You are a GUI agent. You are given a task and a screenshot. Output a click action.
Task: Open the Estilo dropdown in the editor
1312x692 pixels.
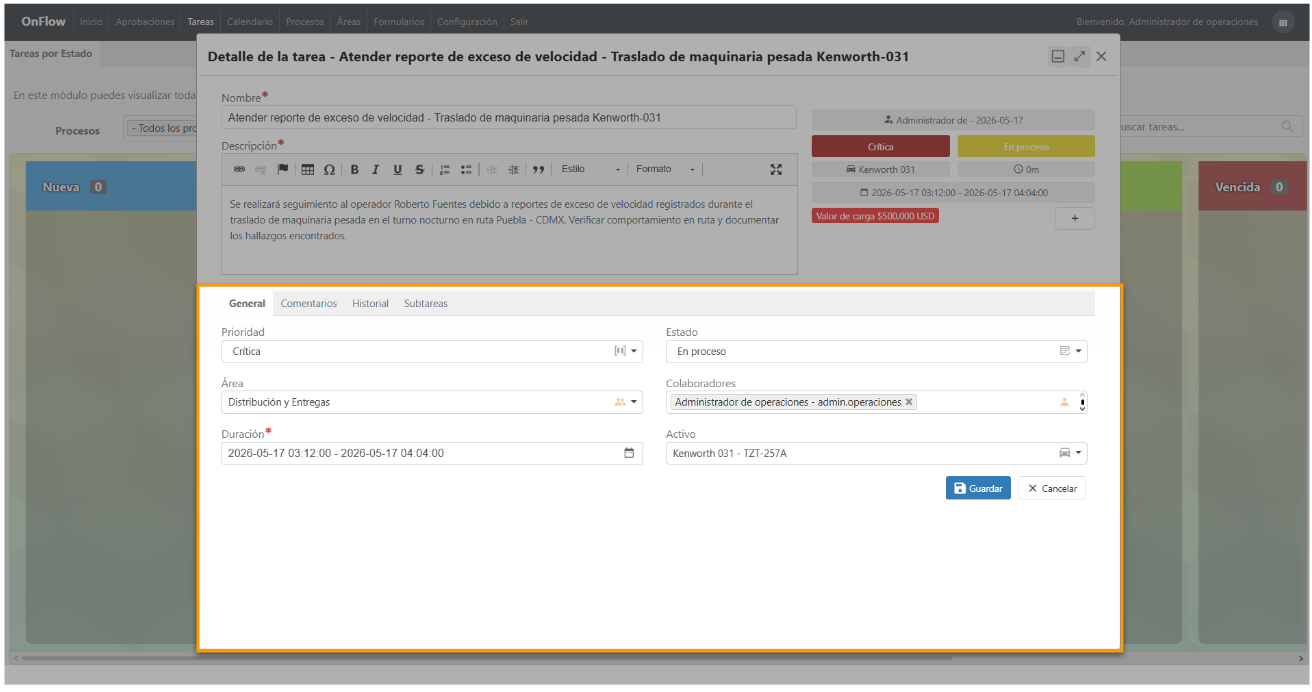point(590,169)
